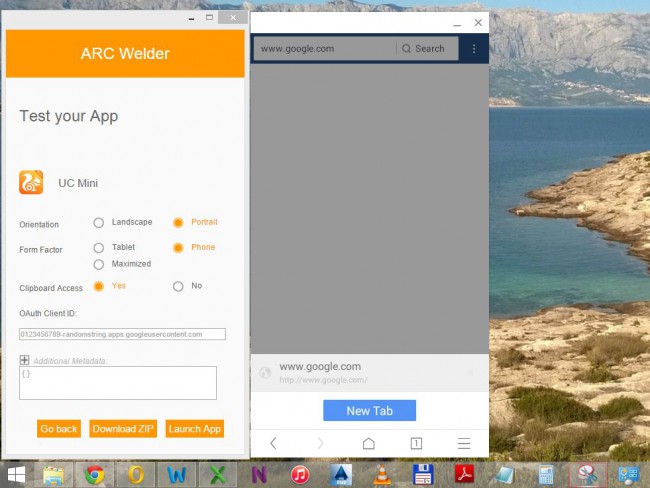Maximize the ARC Welder window

[209, 17]
